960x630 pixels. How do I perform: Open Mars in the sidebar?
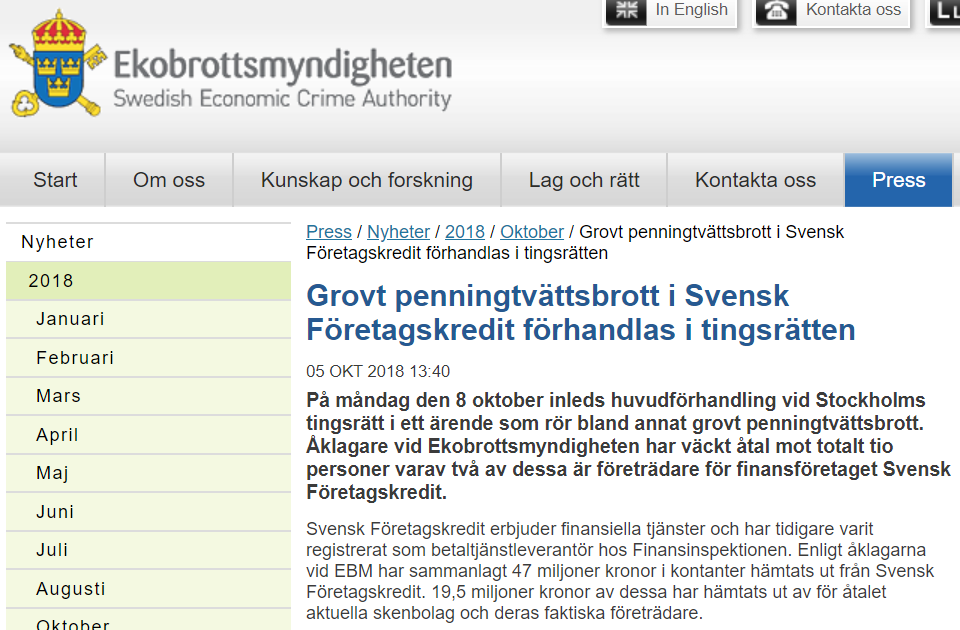(148, 396)
